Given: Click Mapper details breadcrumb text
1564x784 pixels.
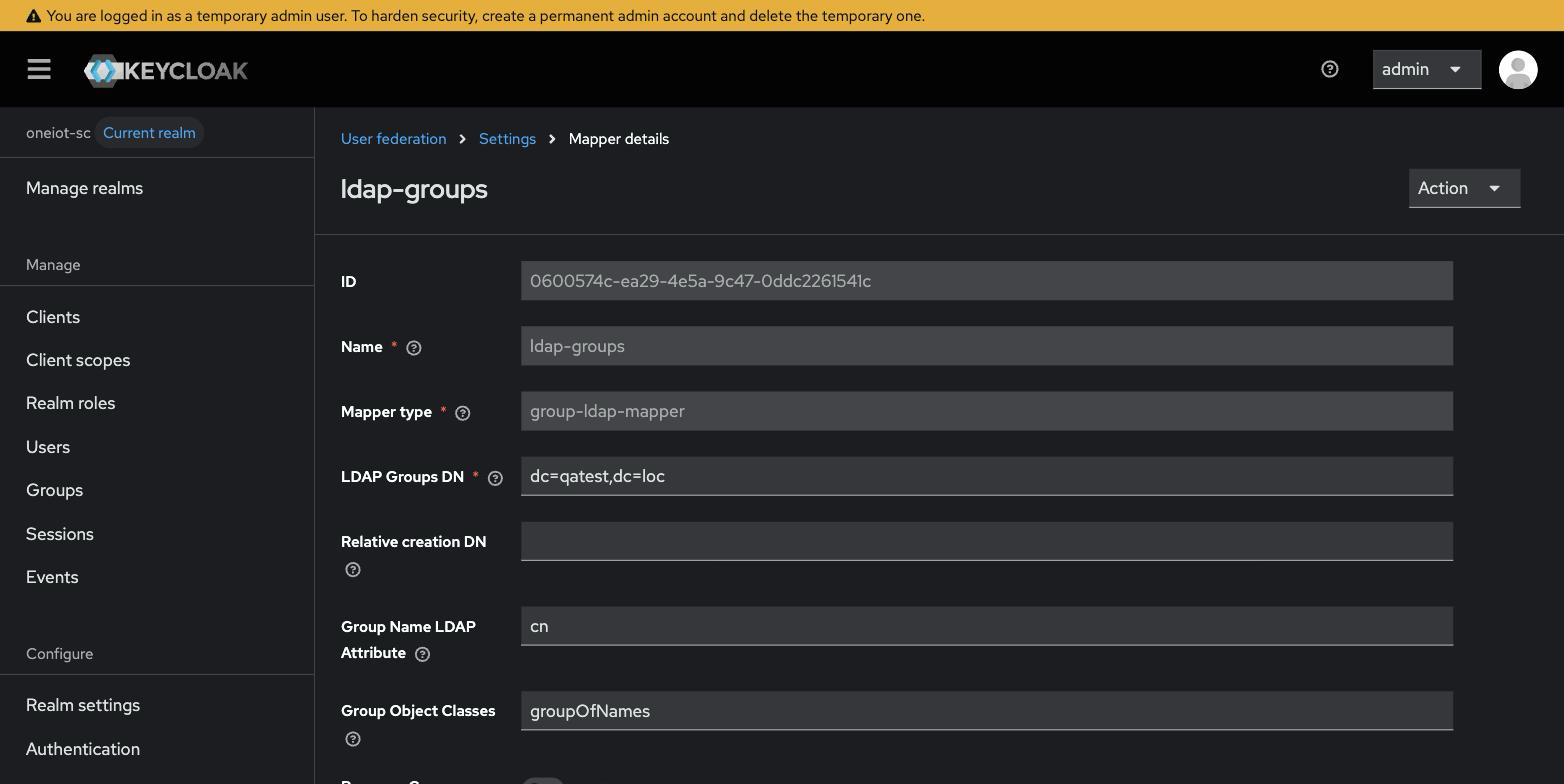Looking at the screenshot, I should point(619,139).
